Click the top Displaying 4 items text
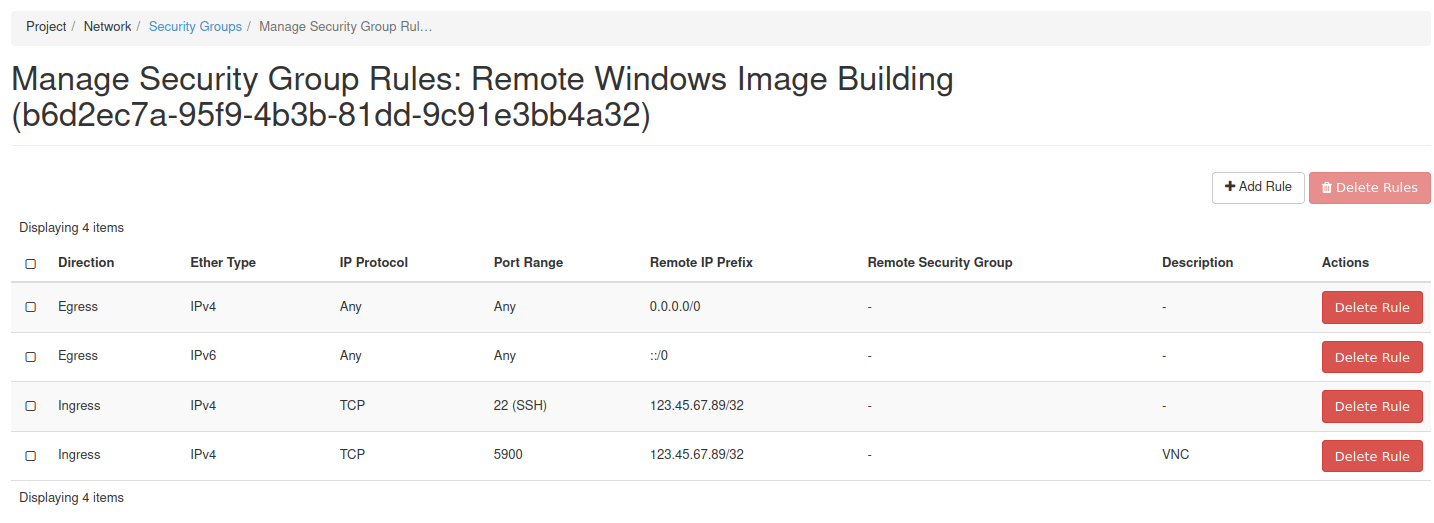Screen dimensions: 1434x523 click(71, 228)
